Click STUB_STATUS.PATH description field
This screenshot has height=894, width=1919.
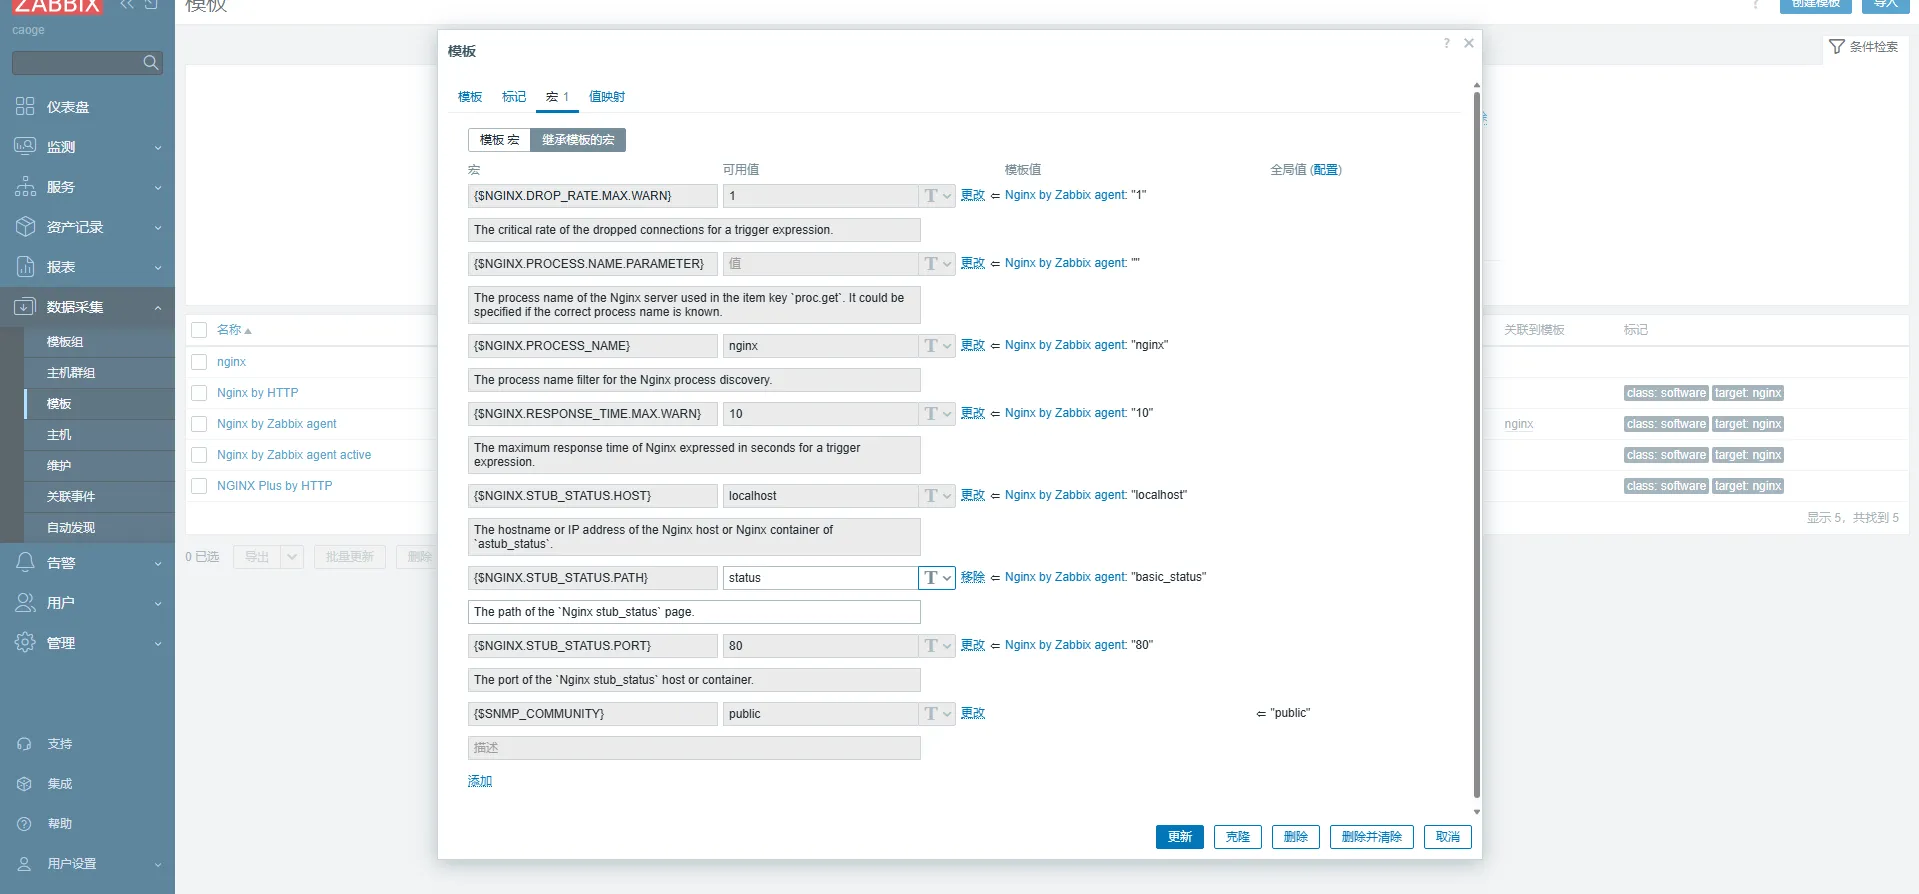pyautogui.click(x=694, y=612)
